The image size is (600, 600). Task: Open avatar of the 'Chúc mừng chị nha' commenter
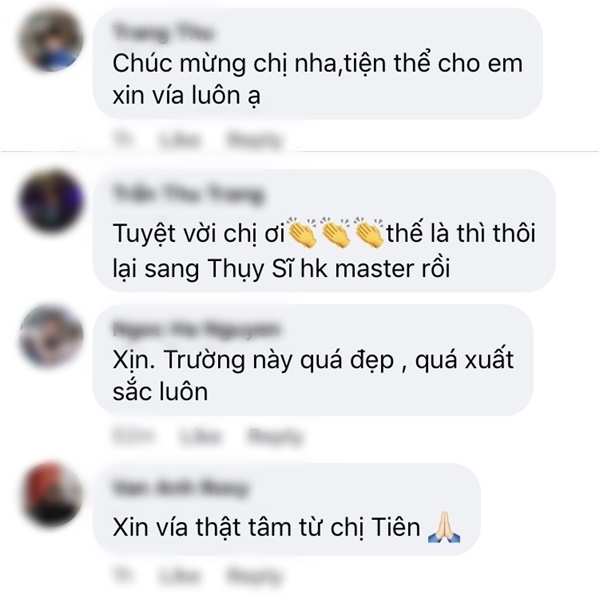[x=51, y=40]
